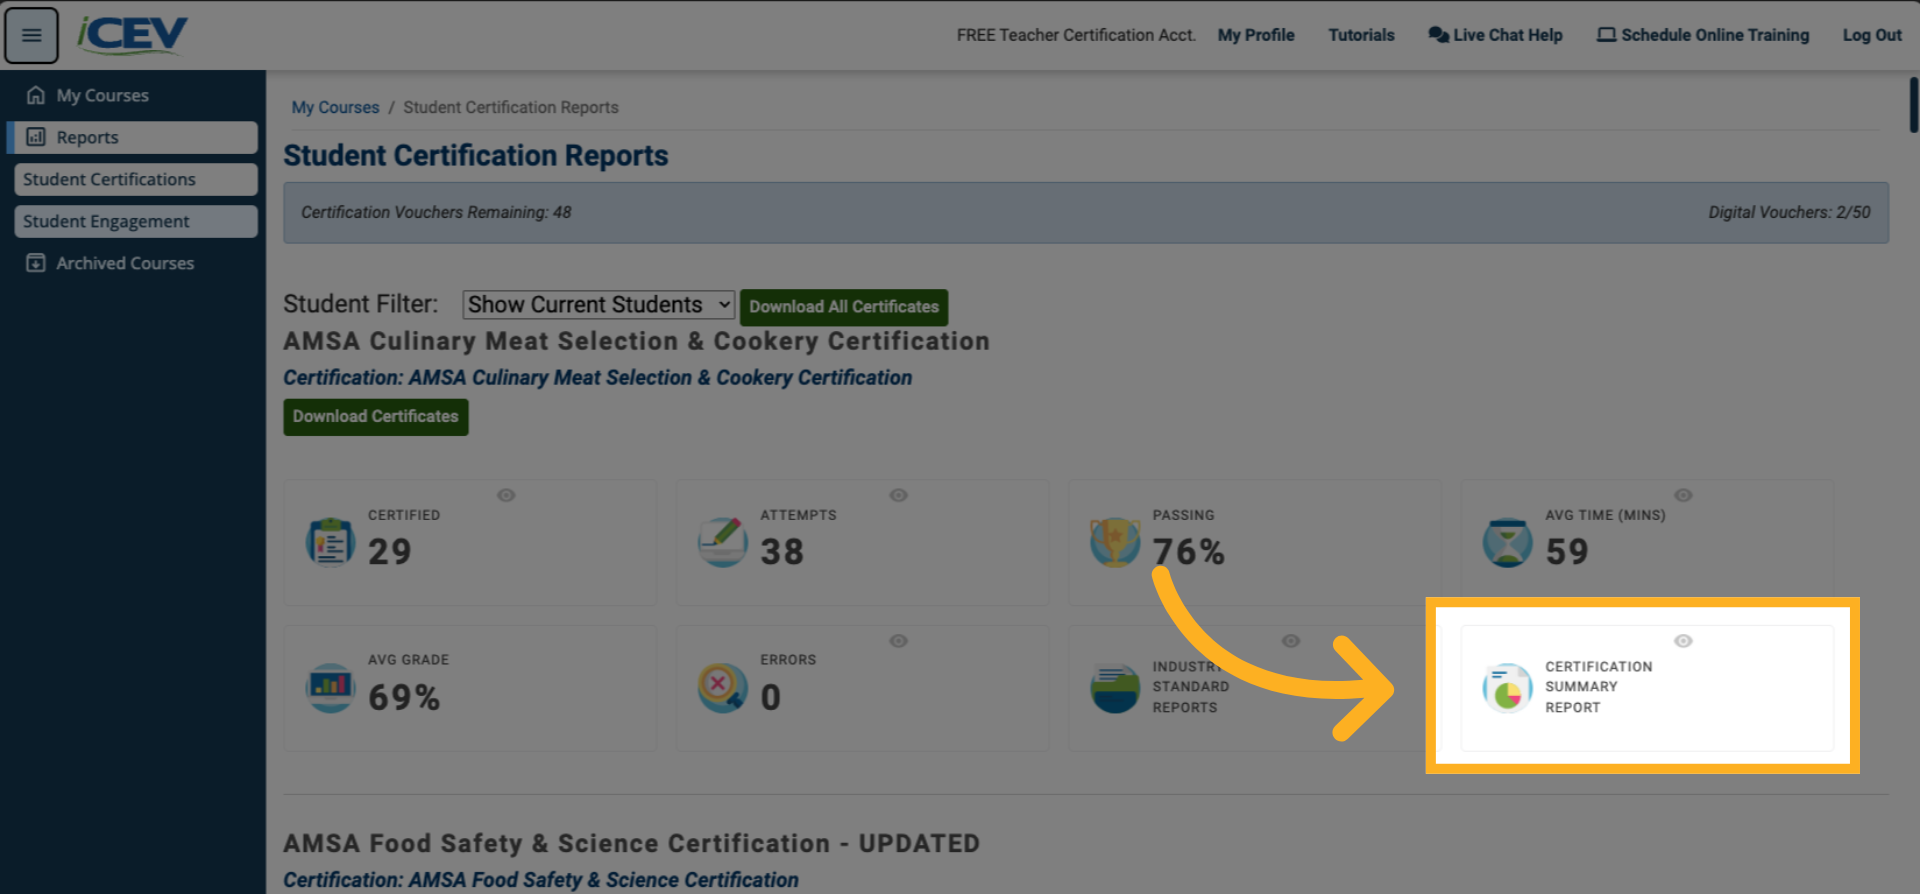Select My Courses in the sidebar
Image resolution: width=1920 pixels, height=894 pixels.
point(132,95)
